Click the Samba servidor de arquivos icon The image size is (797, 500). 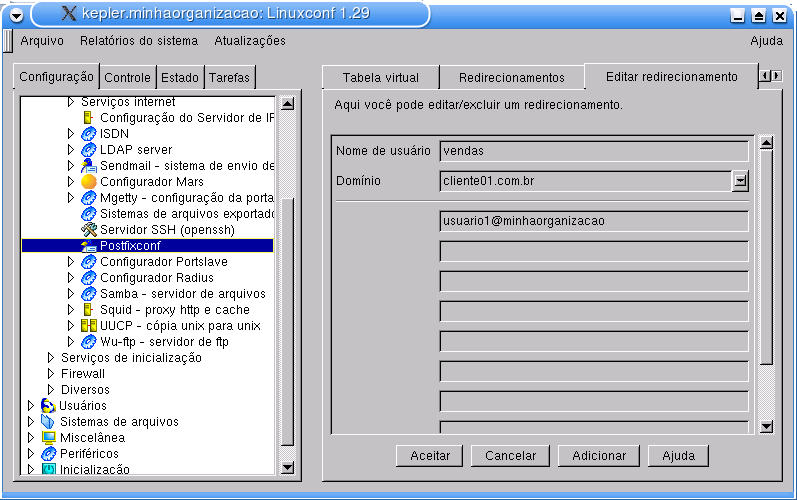88,294
